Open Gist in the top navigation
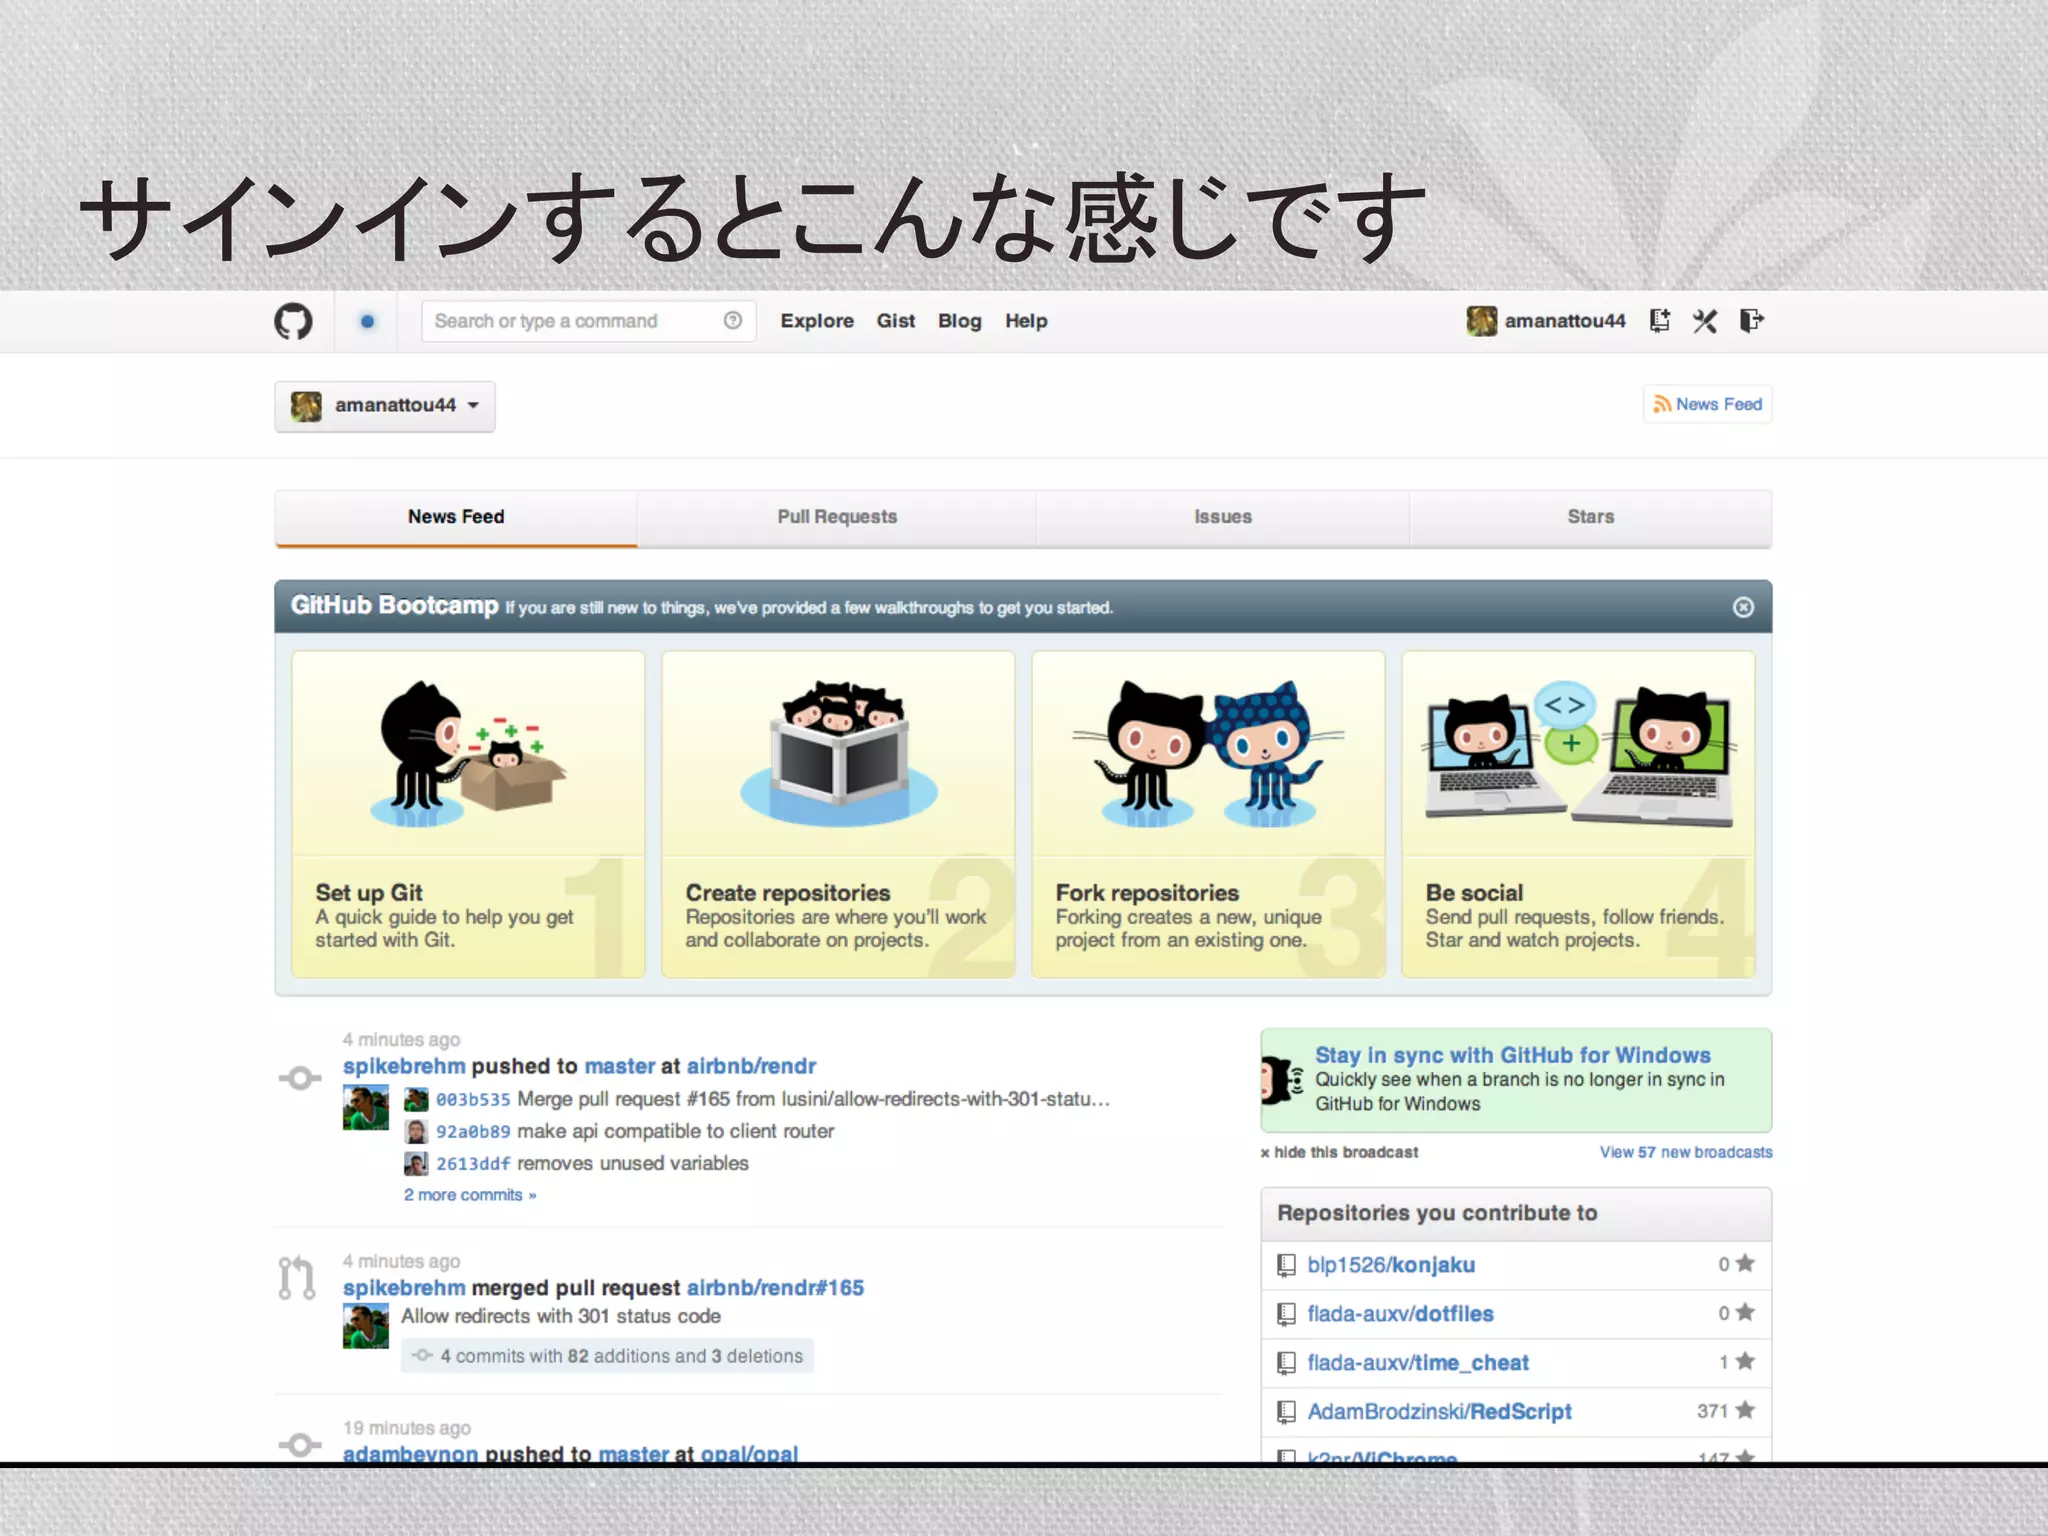 896,321
